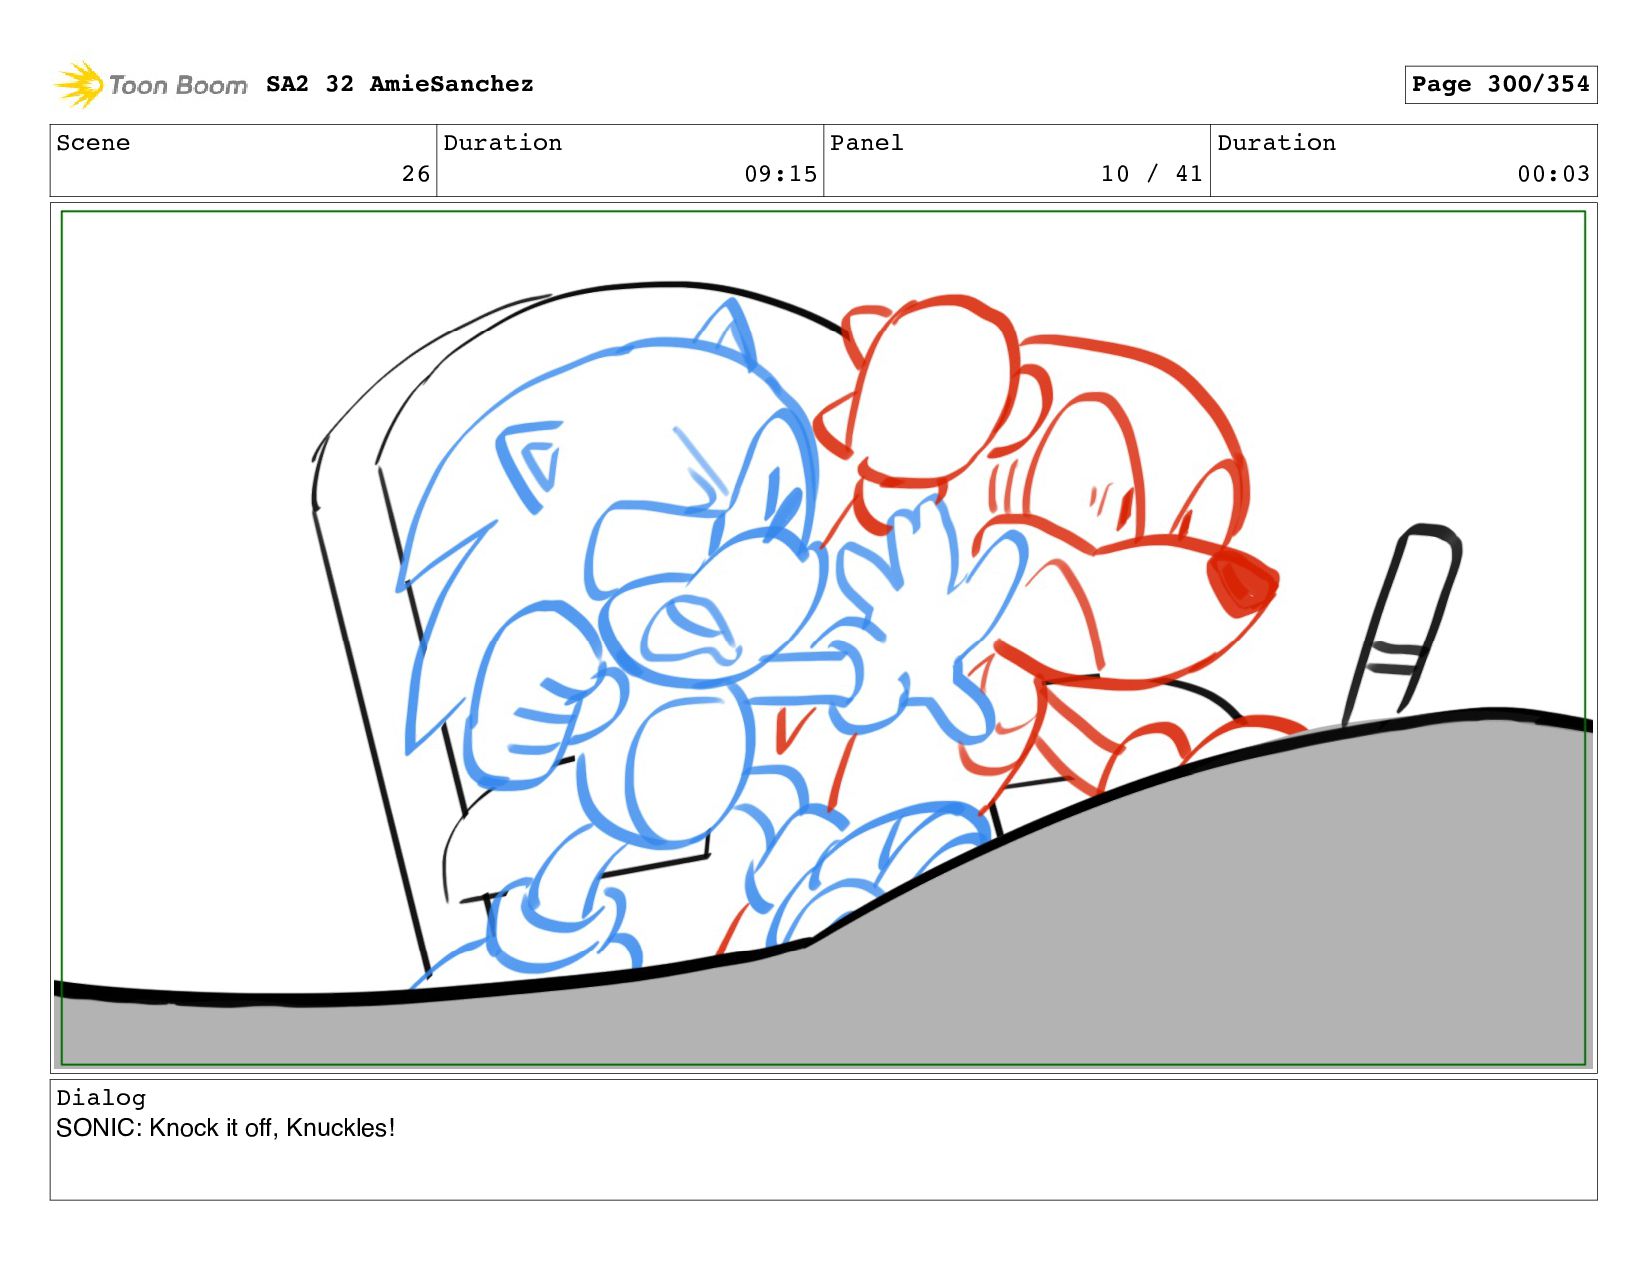Screen dimensions: 1650x1275
Task: Select the storyboard panel sketch thumbnail
Action: (x=823, y=638)
